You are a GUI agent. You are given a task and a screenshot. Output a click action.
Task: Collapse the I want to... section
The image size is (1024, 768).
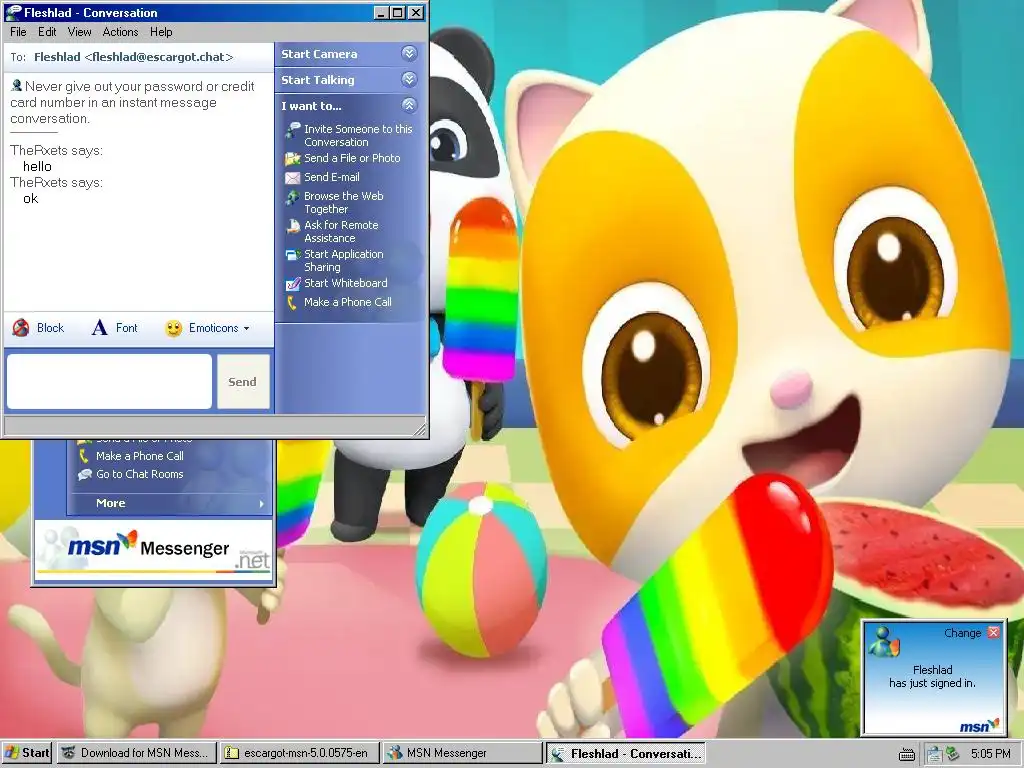(409, 104)
